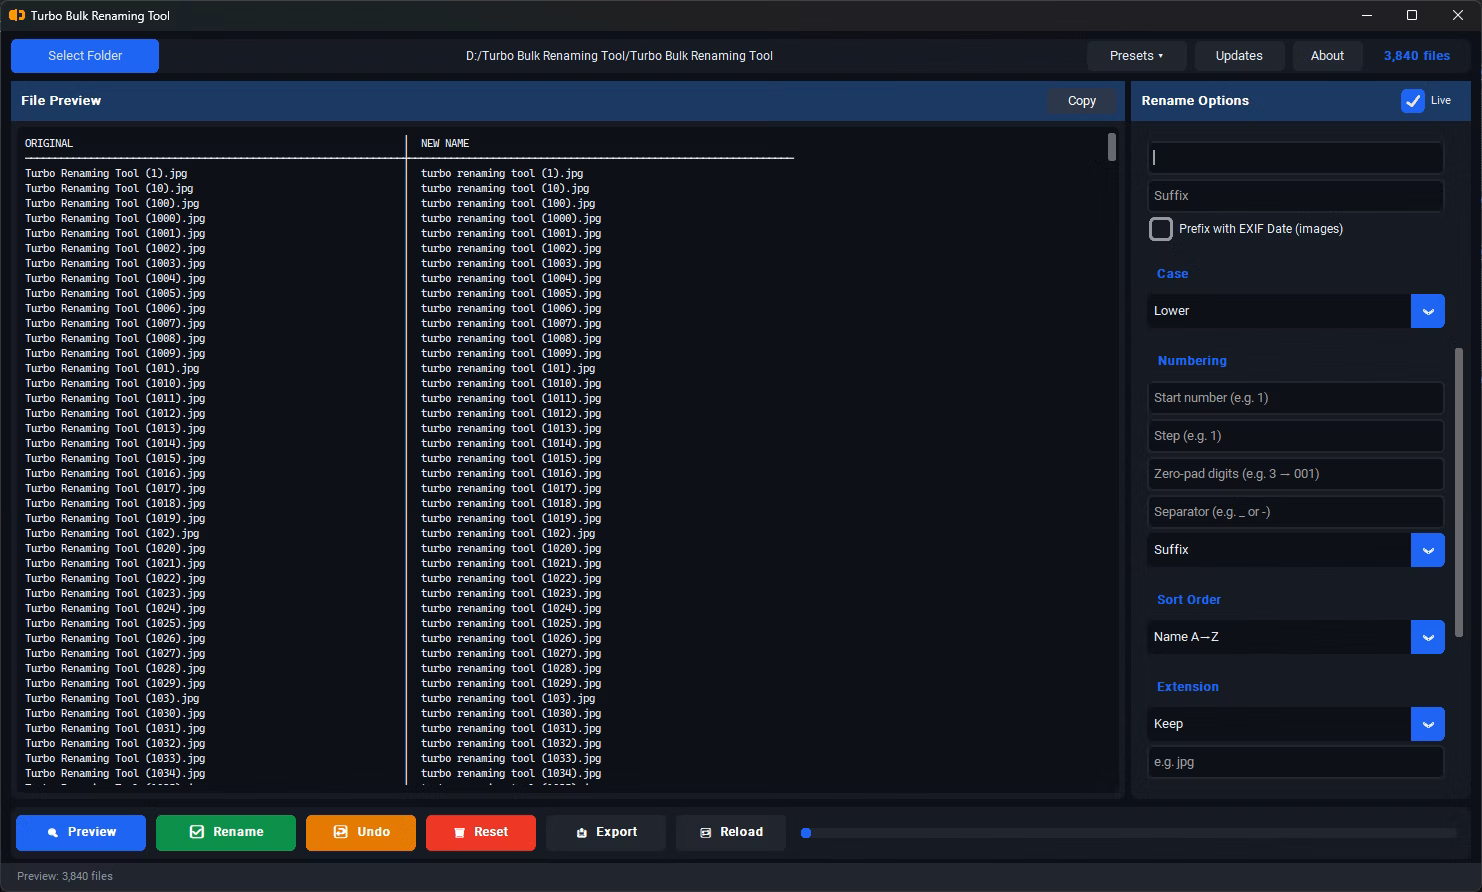The width and height of the screenshot is (1482, 892).
Task: Focus the prefix text field above Suffix
Action: pyautogui.click(x=1295, y=157)
